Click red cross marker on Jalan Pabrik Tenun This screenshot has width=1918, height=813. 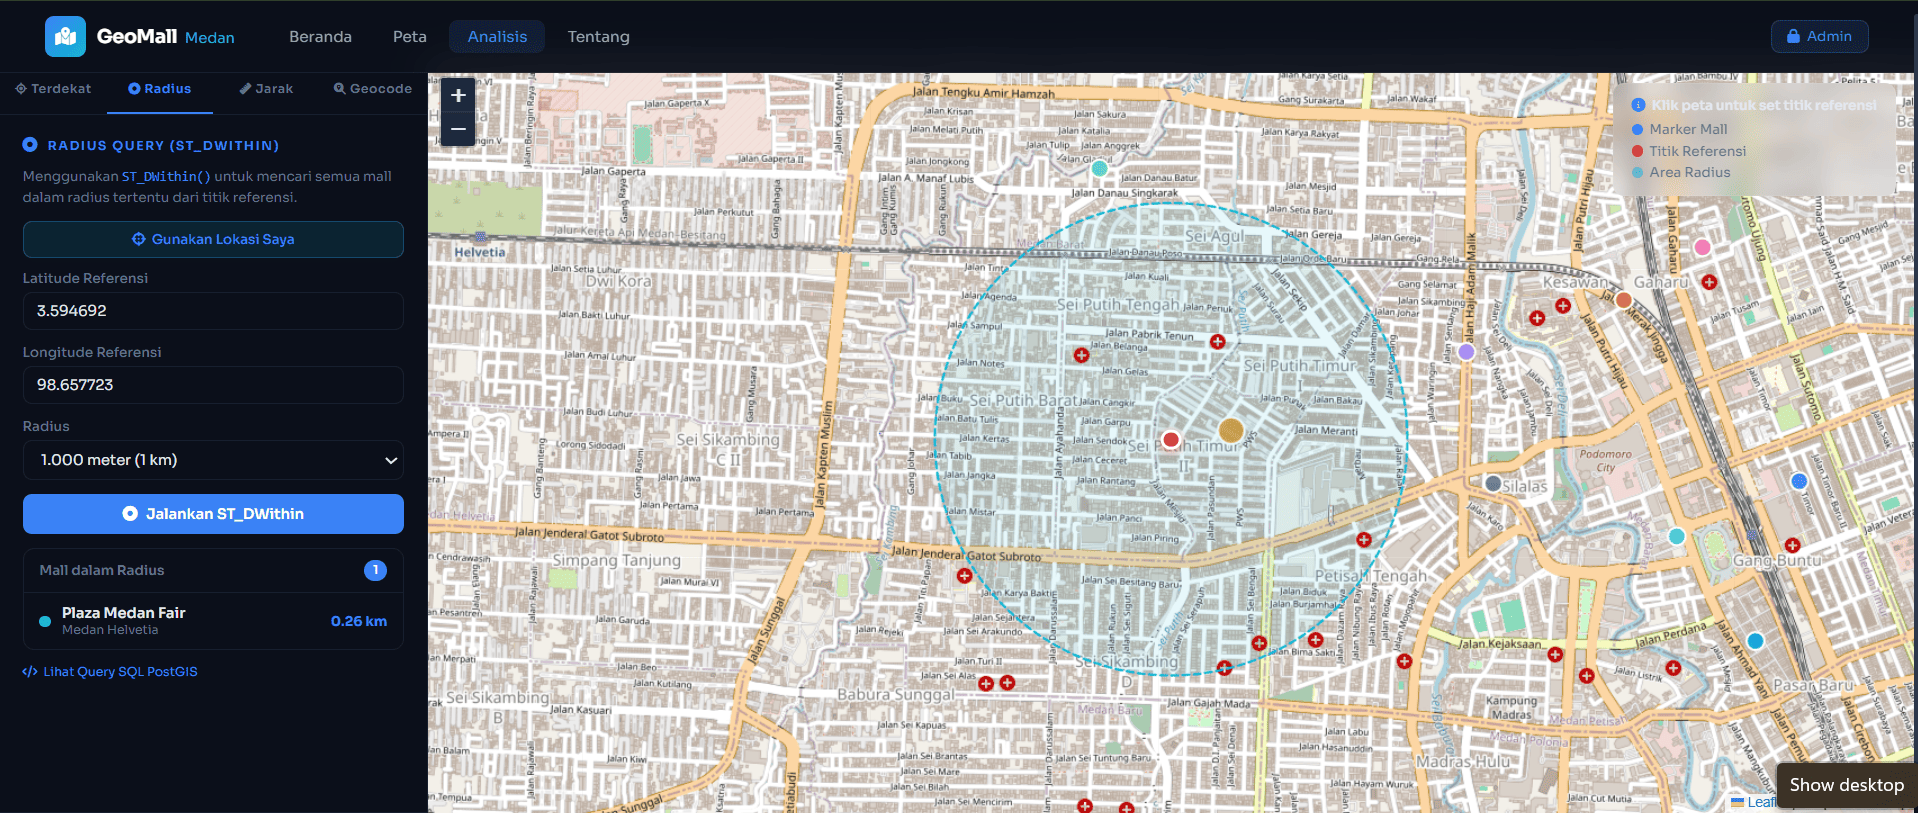1217,341
